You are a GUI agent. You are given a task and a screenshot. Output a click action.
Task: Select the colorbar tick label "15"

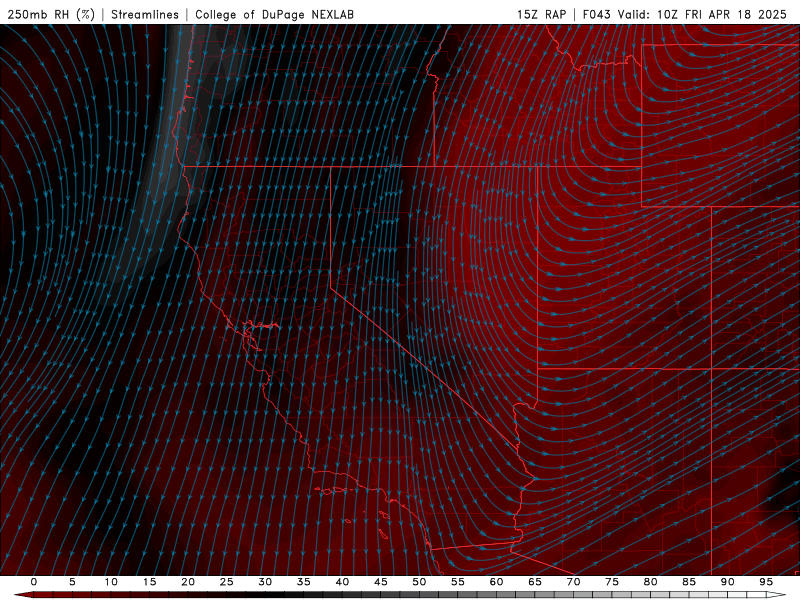[149, 582]
